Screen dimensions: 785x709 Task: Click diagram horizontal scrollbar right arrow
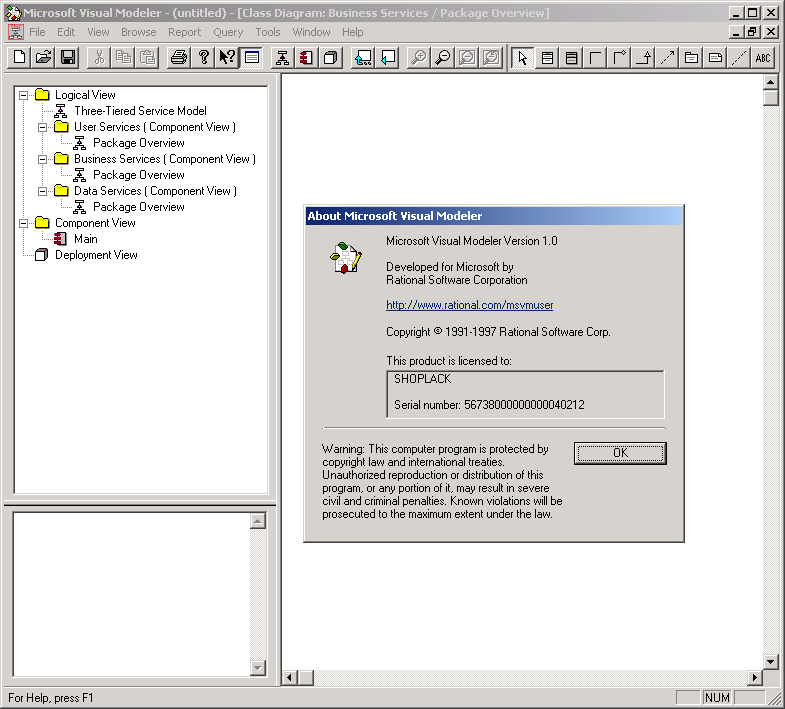tap(755, 678)
